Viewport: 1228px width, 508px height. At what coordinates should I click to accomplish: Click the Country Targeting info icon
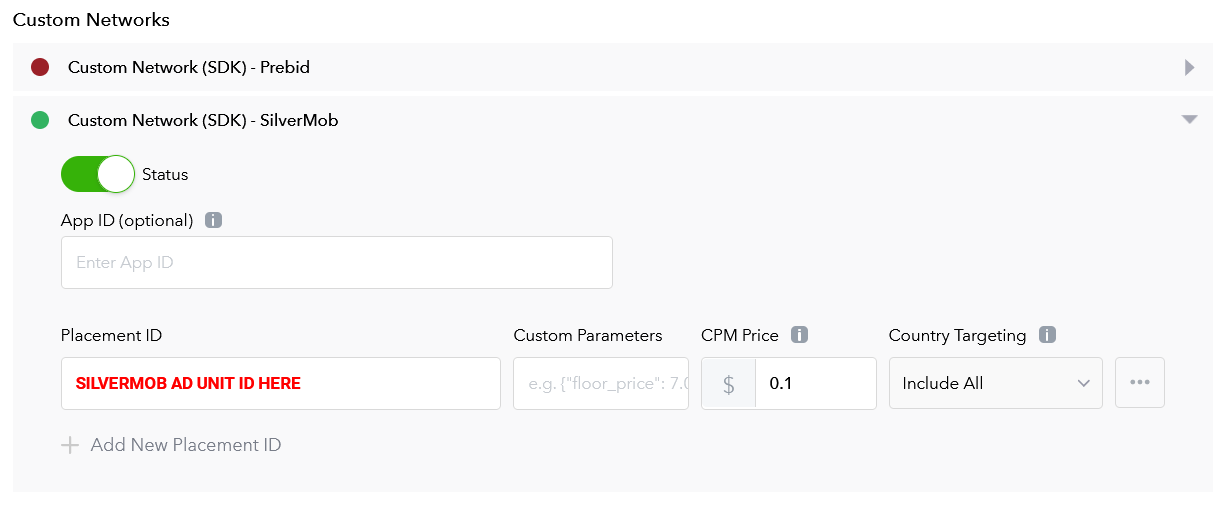pos(1047,336)
